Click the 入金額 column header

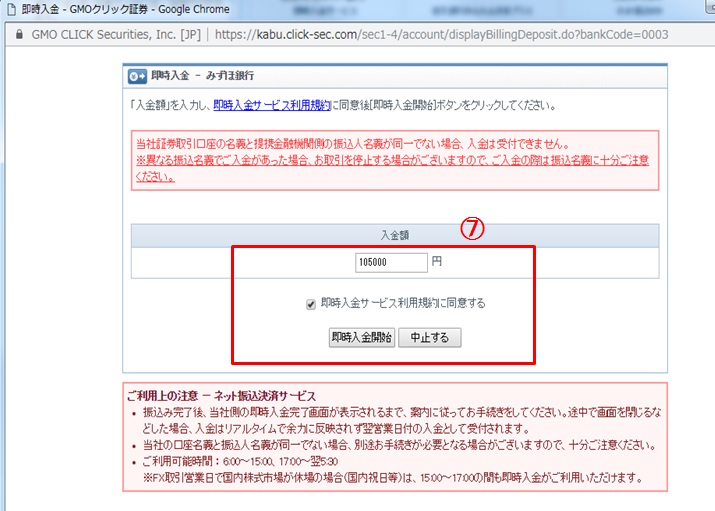pos(395,235)
